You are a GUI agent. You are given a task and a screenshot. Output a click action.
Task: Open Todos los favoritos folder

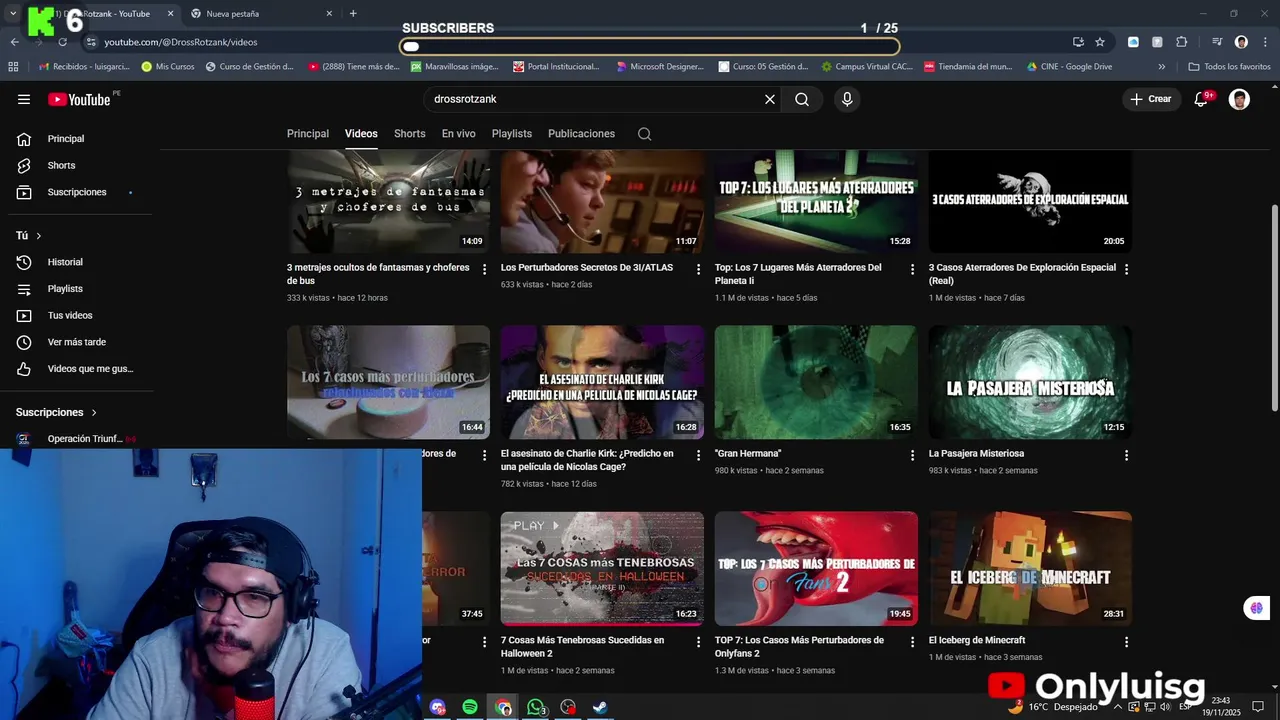tap(1229, 67)
